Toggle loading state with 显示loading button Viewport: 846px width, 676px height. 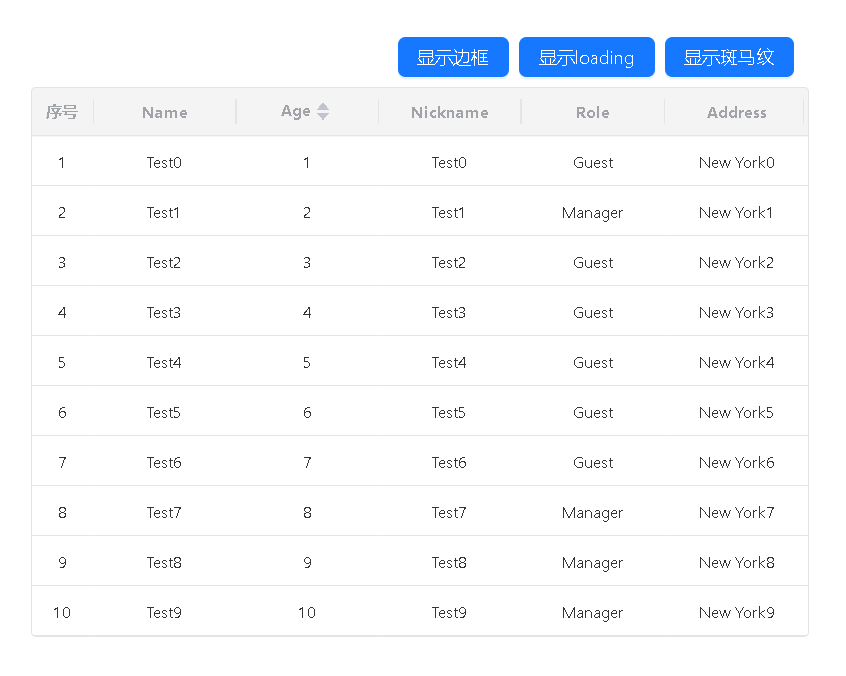tap(586, 57)
